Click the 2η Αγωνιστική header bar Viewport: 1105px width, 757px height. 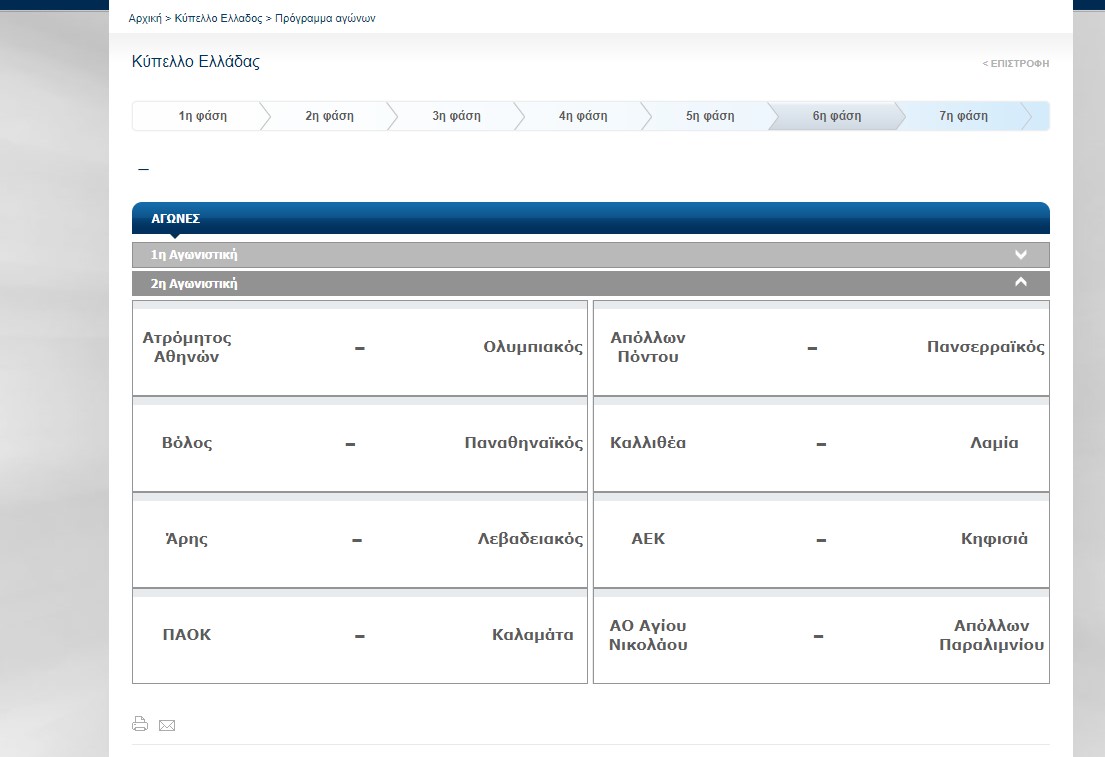pos(591,283)
